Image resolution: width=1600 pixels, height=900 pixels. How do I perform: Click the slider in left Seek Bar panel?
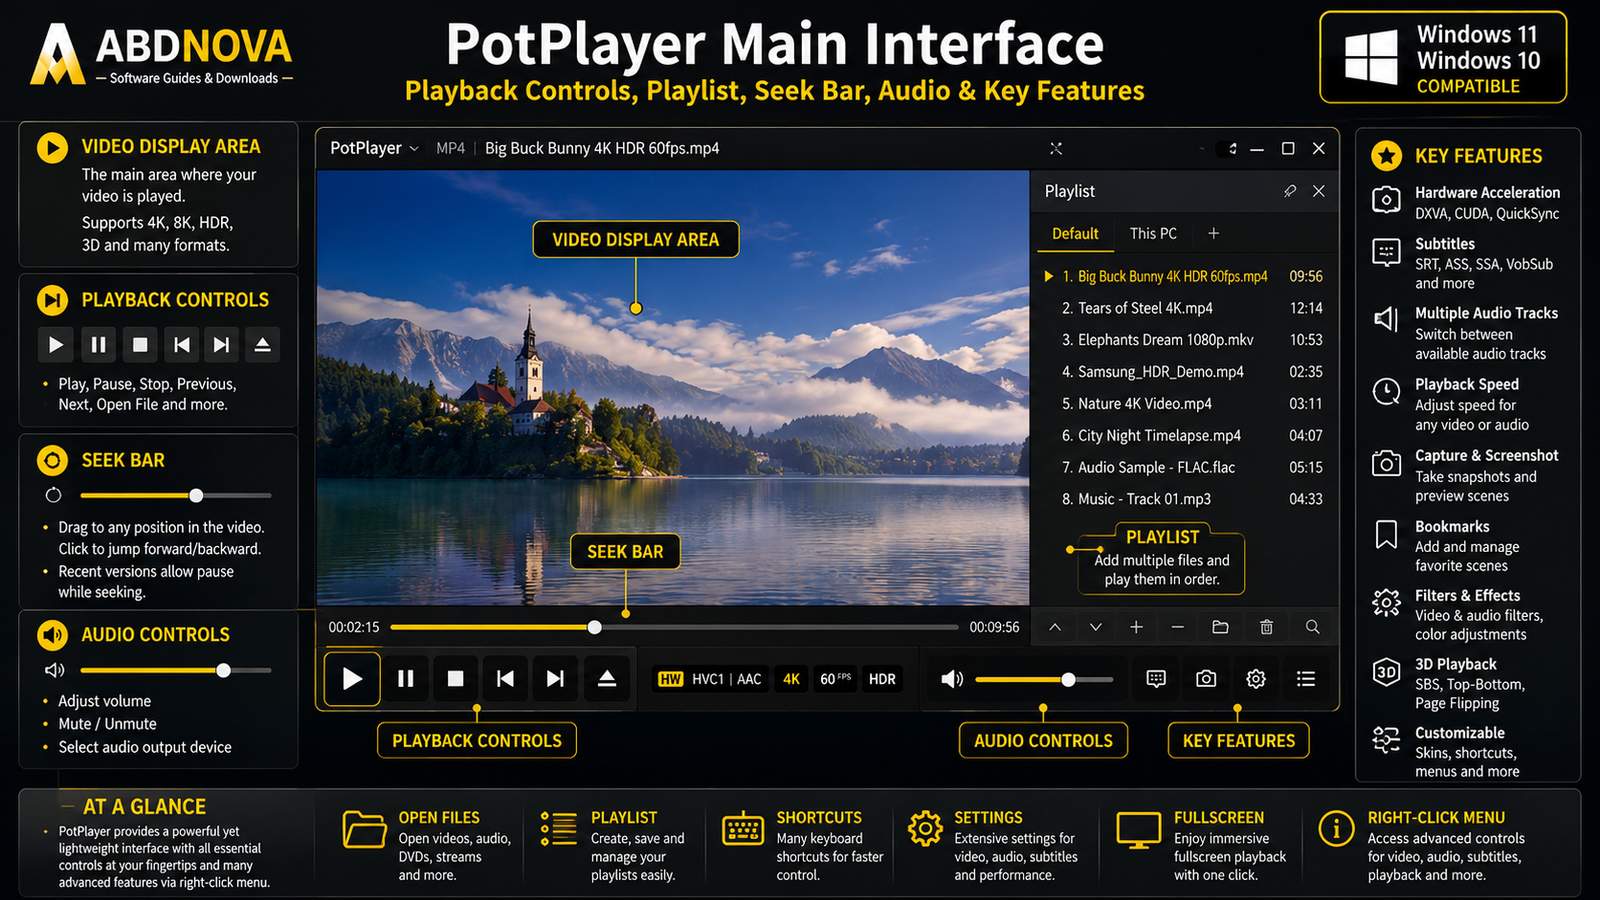[x=176, y=496]
